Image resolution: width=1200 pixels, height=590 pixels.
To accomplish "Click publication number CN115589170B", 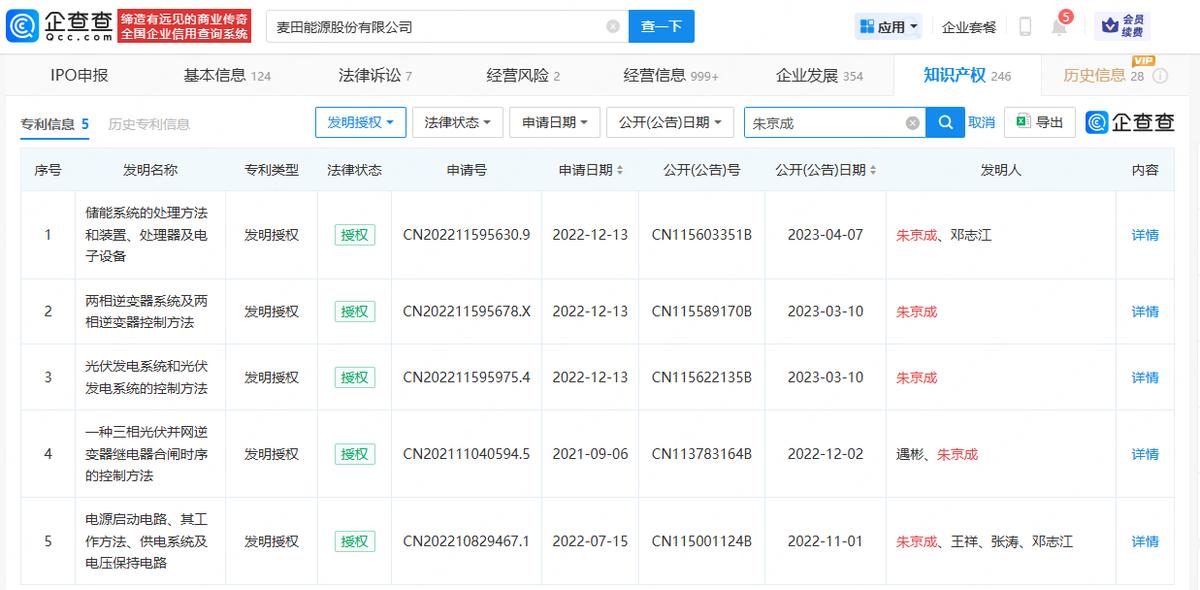I will [701, 311].
